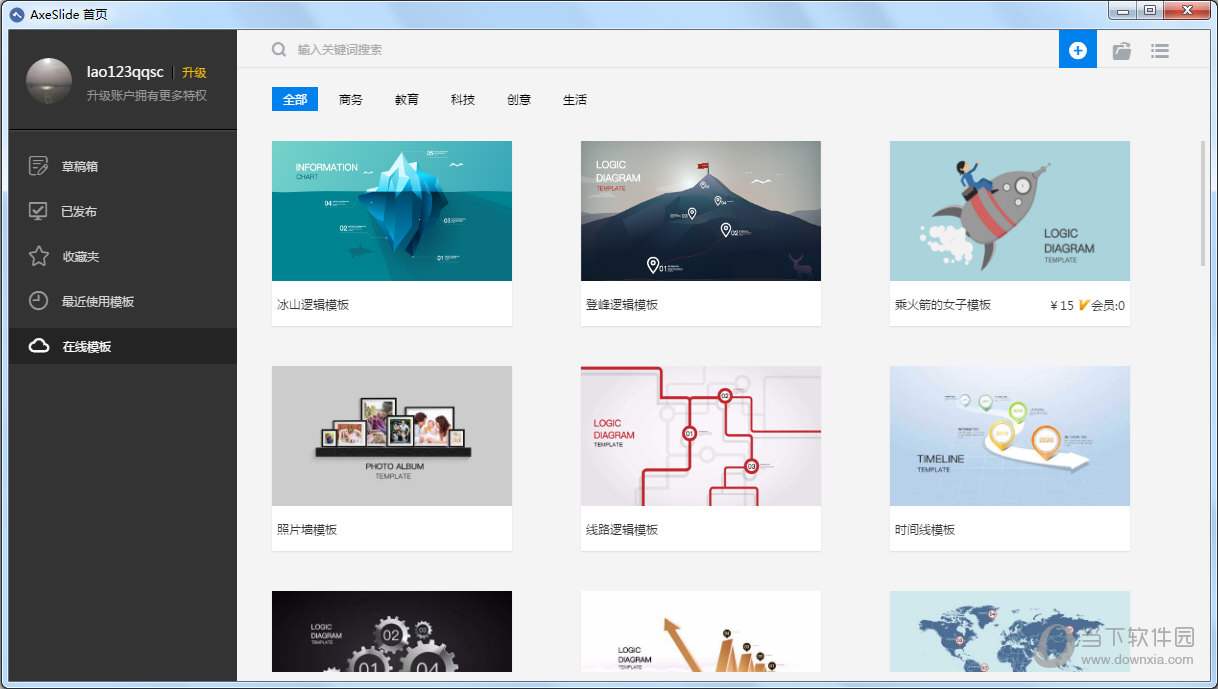This screenshot has height=689, width=1218.
Task: Click the ¥15 price label
Action: pos(1062,305)
